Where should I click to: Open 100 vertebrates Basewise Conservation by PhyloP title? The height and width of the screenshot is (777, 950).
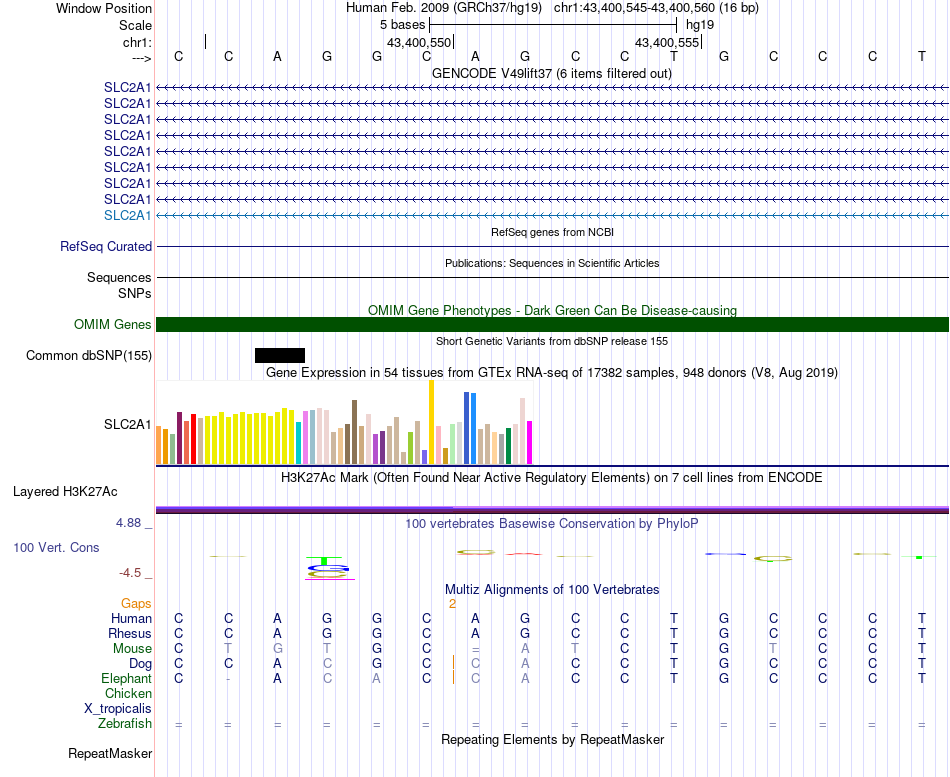[552, 523]
